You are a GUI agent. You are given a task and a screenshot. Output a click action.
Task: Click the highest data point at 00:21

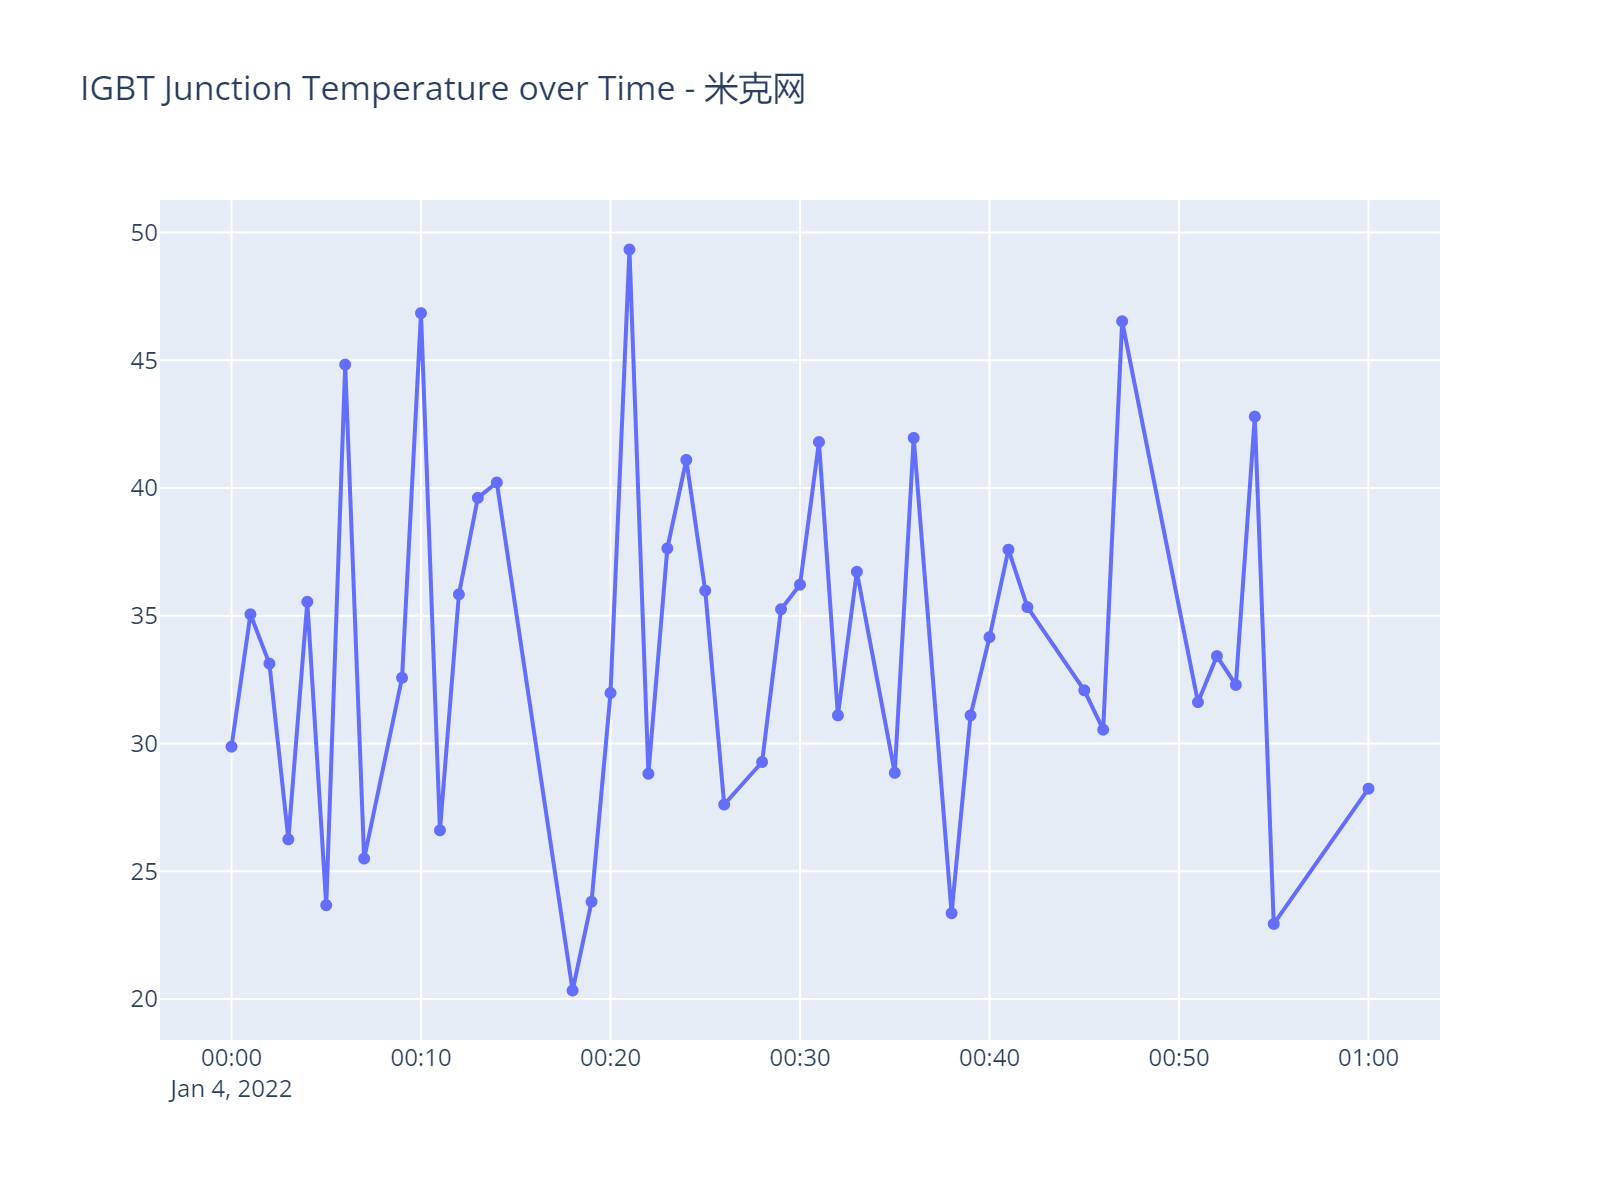pyautogui.click(x=629, y=250)
